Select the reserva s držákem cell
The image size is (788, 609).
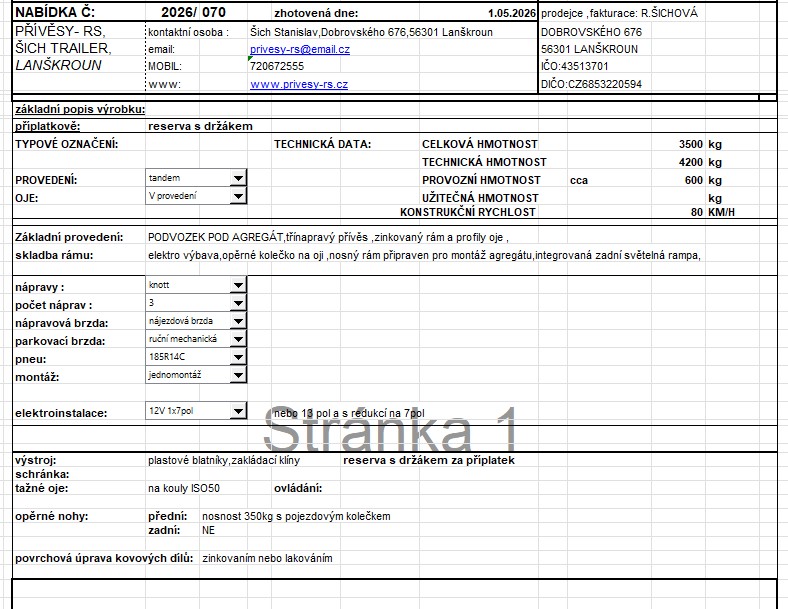(x=200, y=126)
